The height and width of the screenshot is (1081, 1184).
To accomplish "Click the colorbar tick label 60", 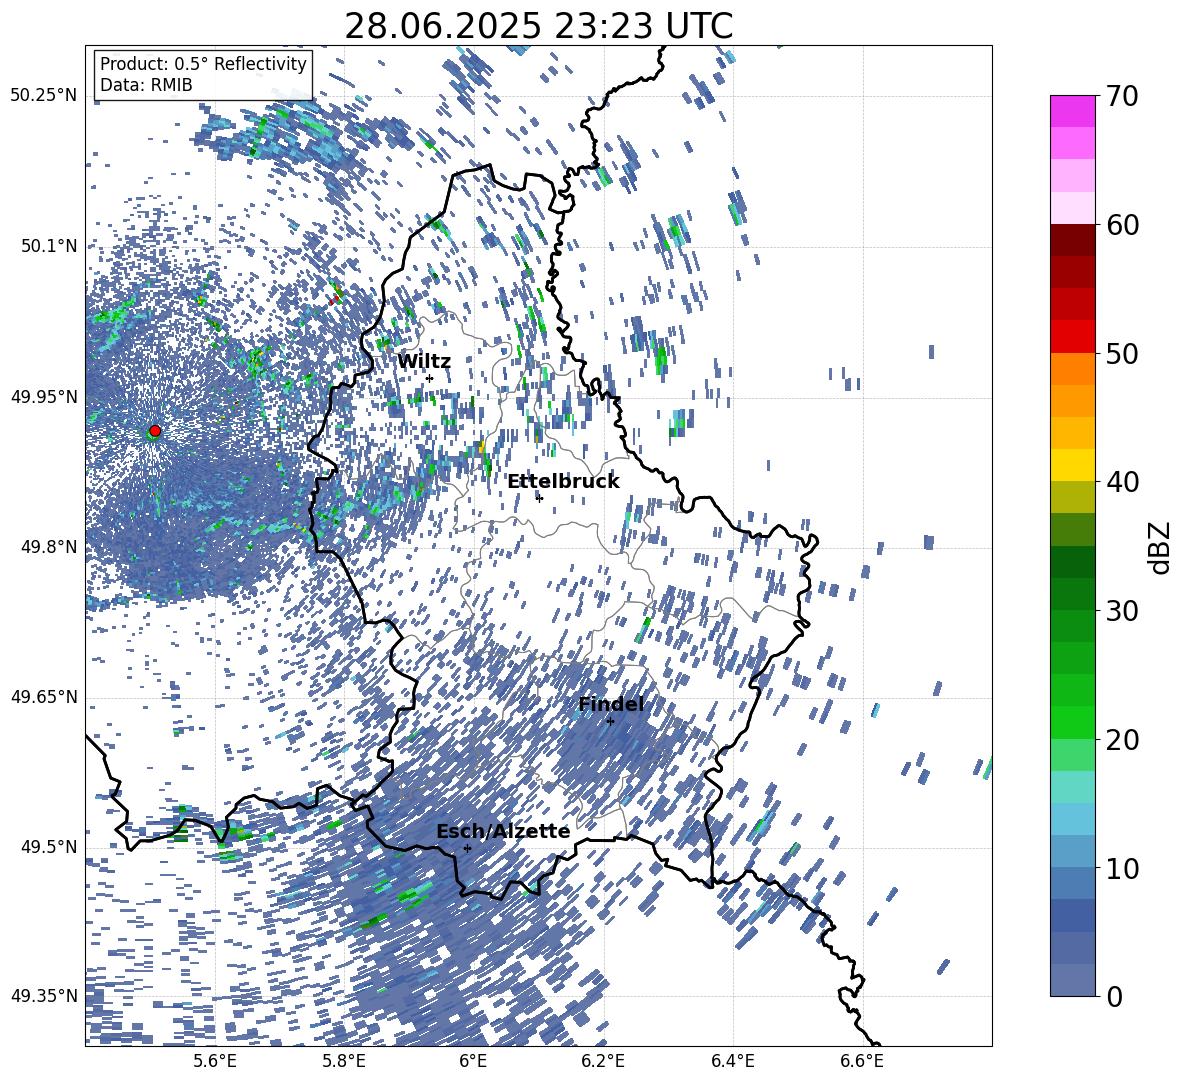I will [1123, 225].
